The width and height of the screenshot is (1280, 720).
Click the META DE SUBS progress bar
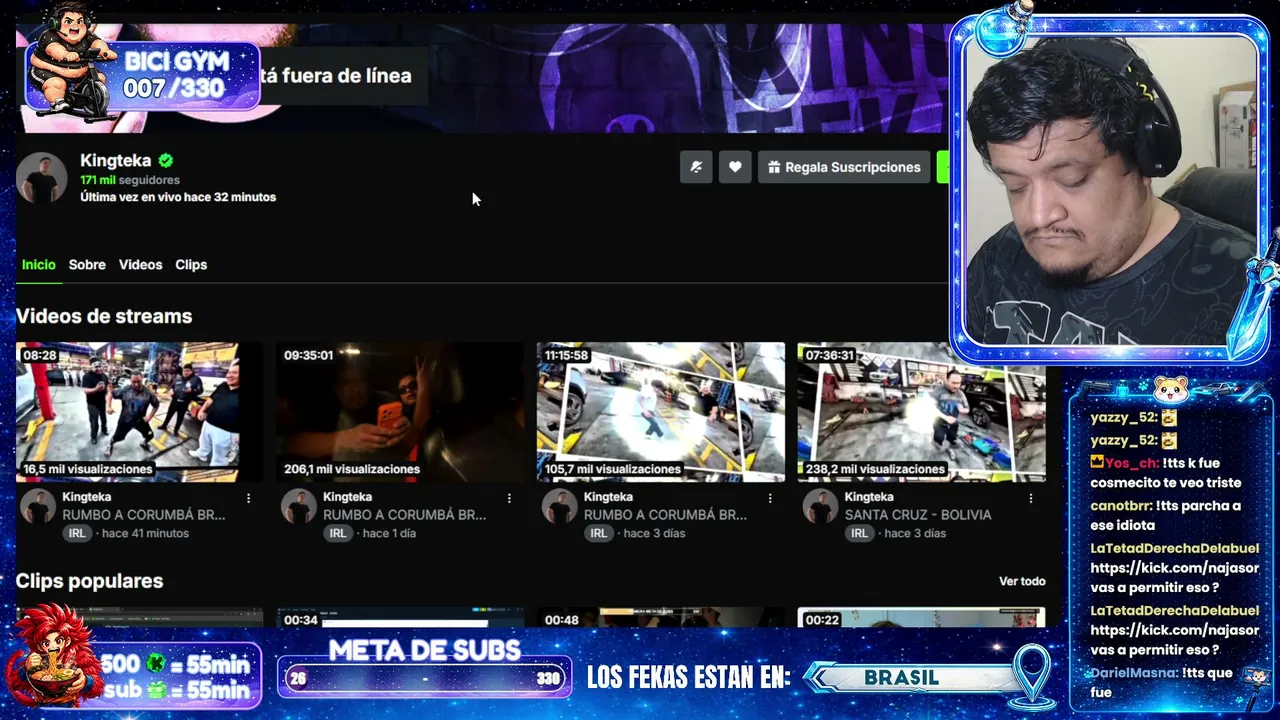click(424, 678)
